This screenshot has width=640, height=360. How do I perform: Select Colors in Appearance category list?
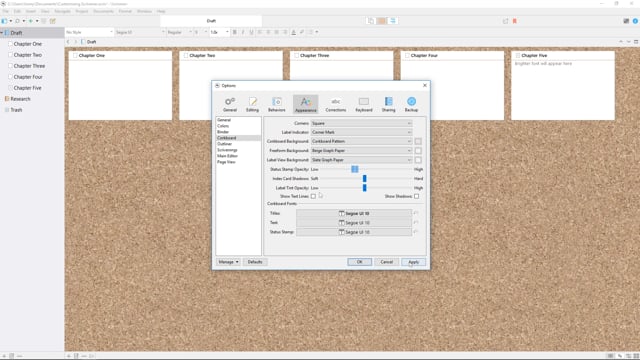click(223, 126)
